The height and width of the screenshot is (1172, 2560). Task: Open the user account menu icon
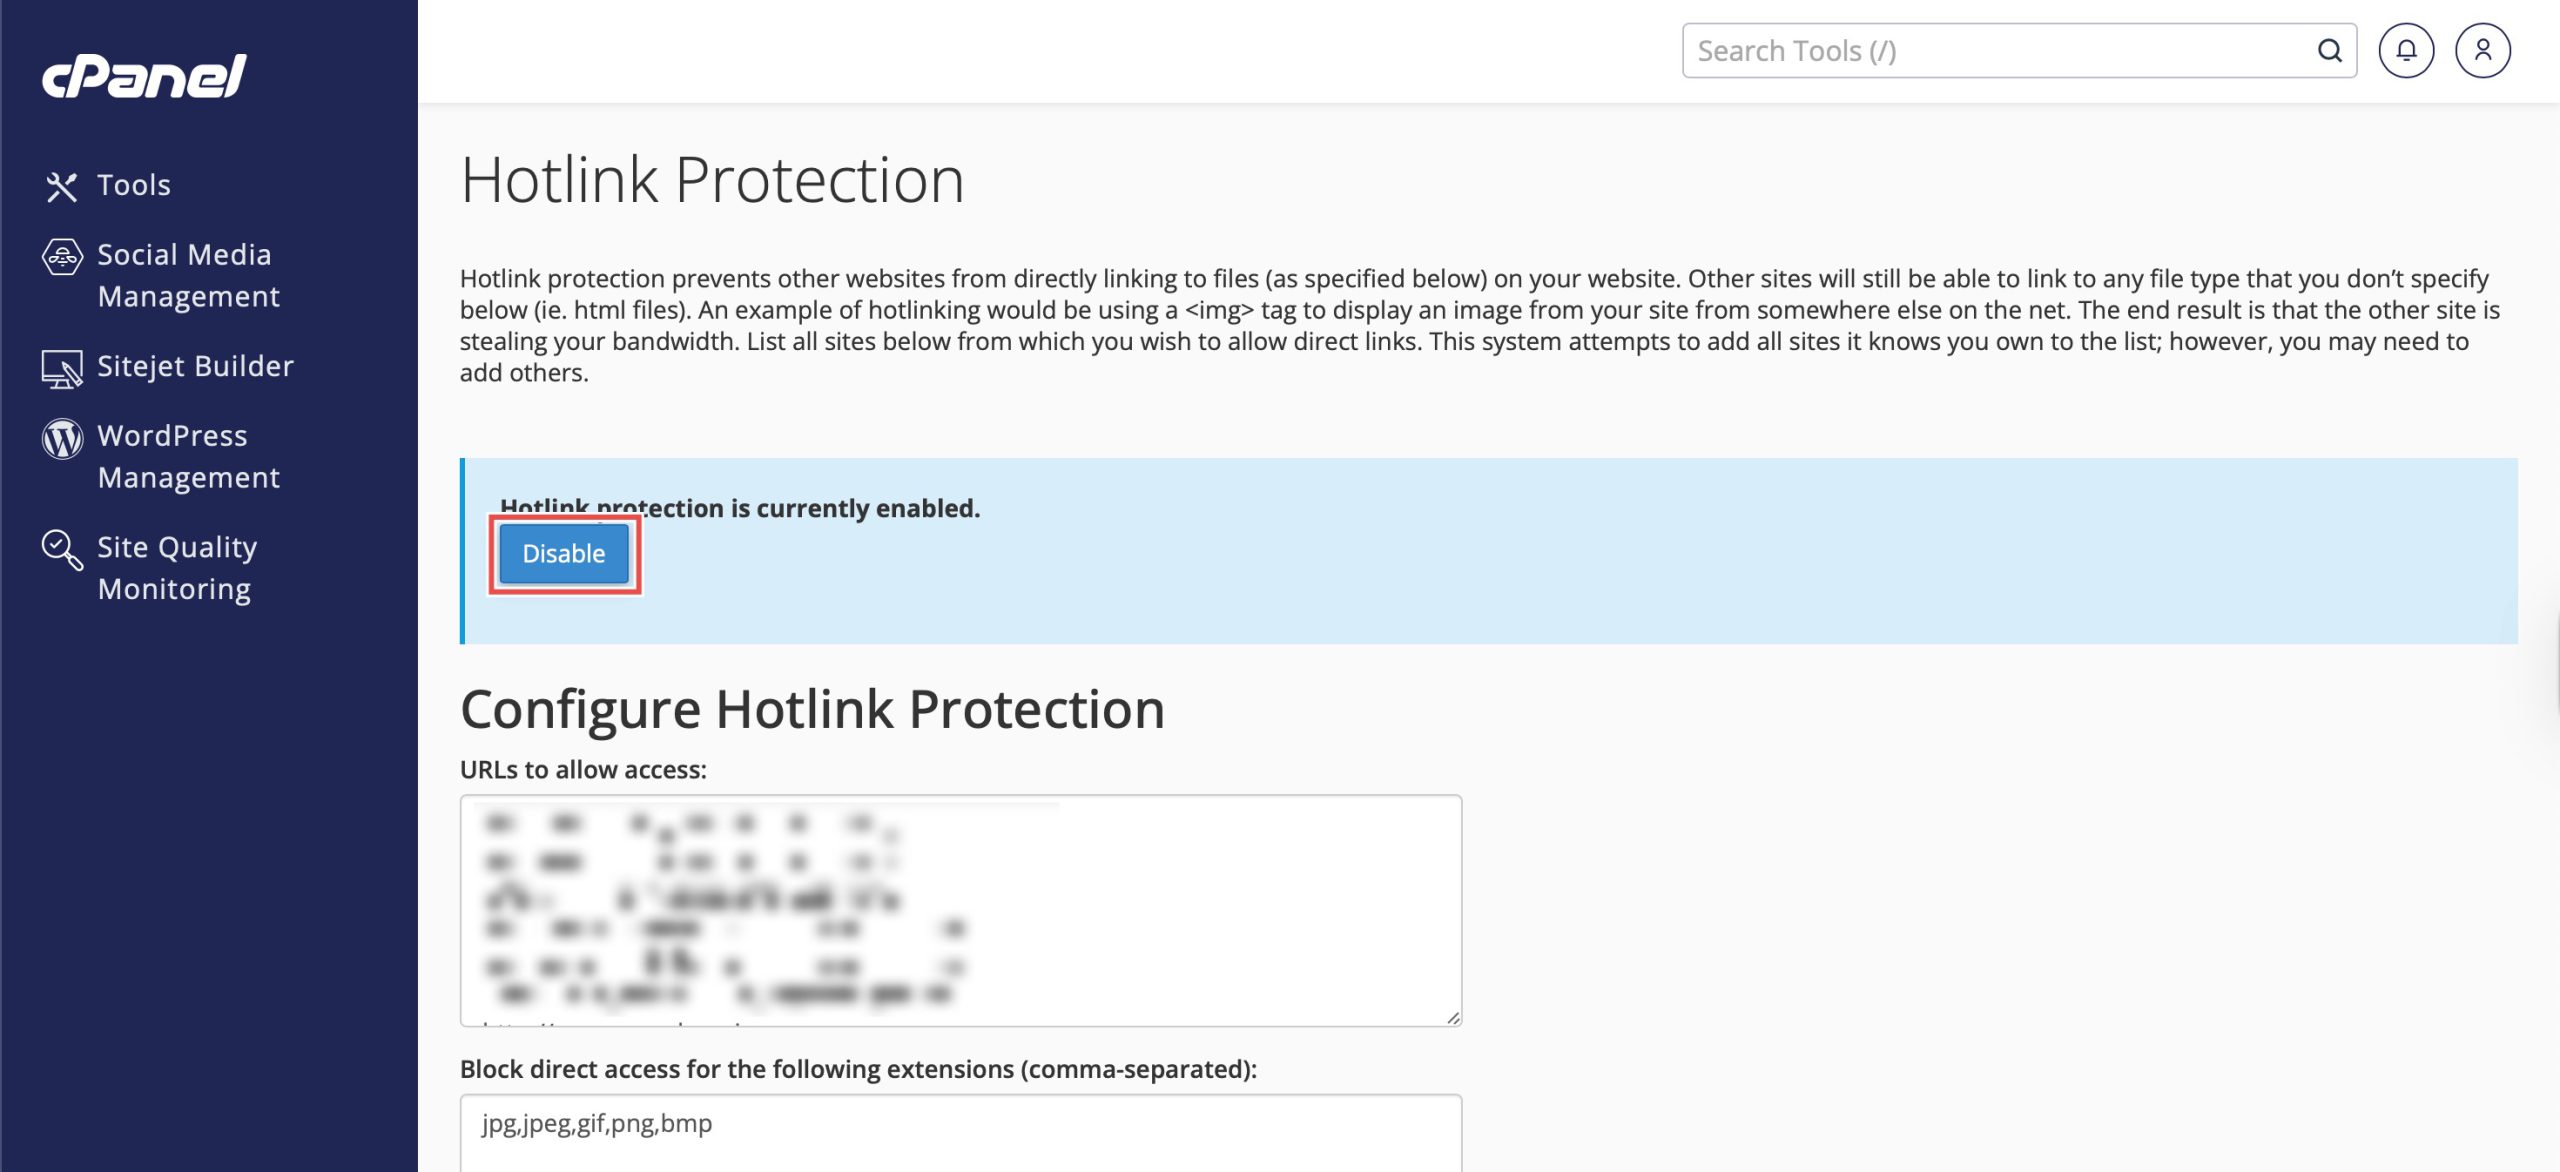(x=2482, y=51)
